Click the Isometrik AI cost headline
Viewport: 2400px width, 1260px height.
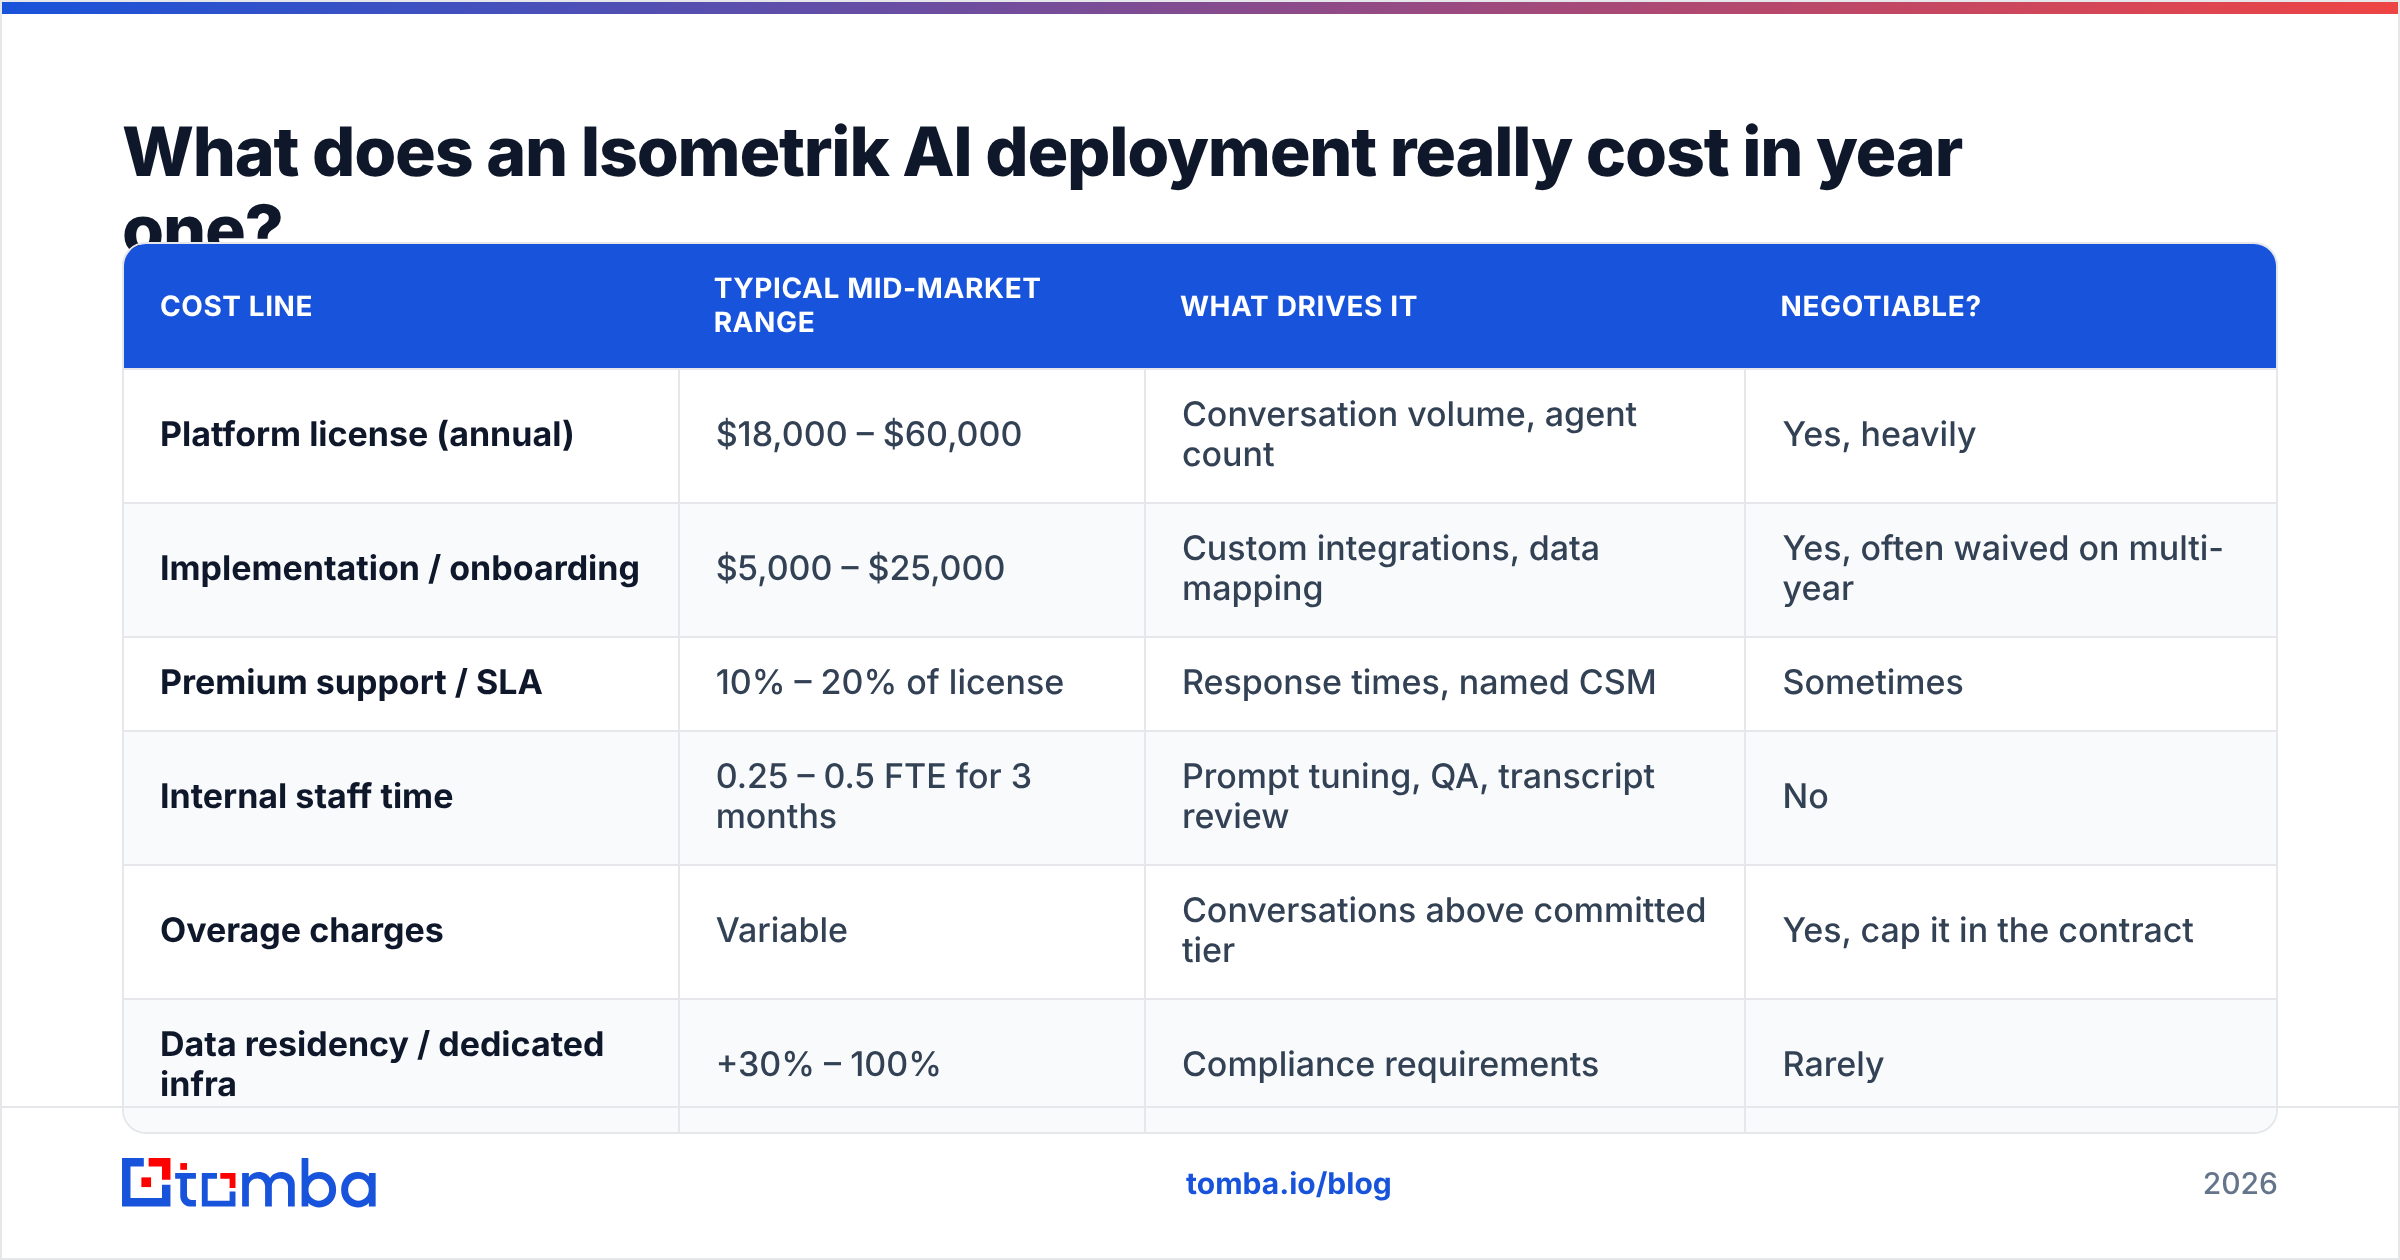1042,183
